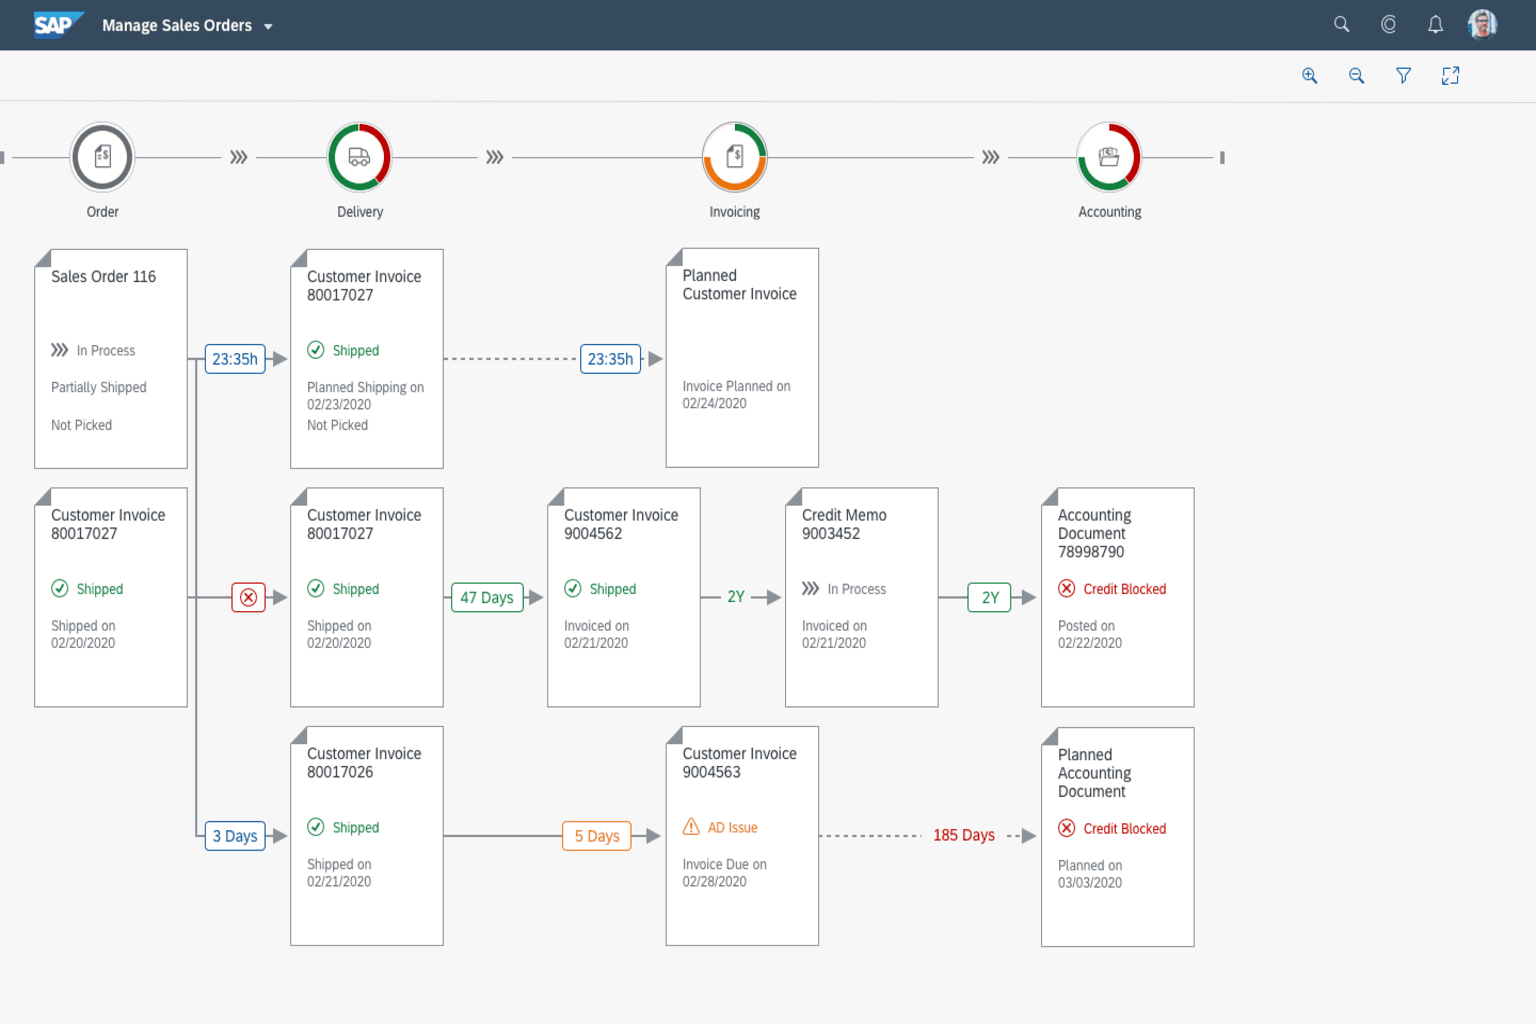Open the filter funnel icon
This screenshot has width=1536, height=1024.
(1403, 76)
